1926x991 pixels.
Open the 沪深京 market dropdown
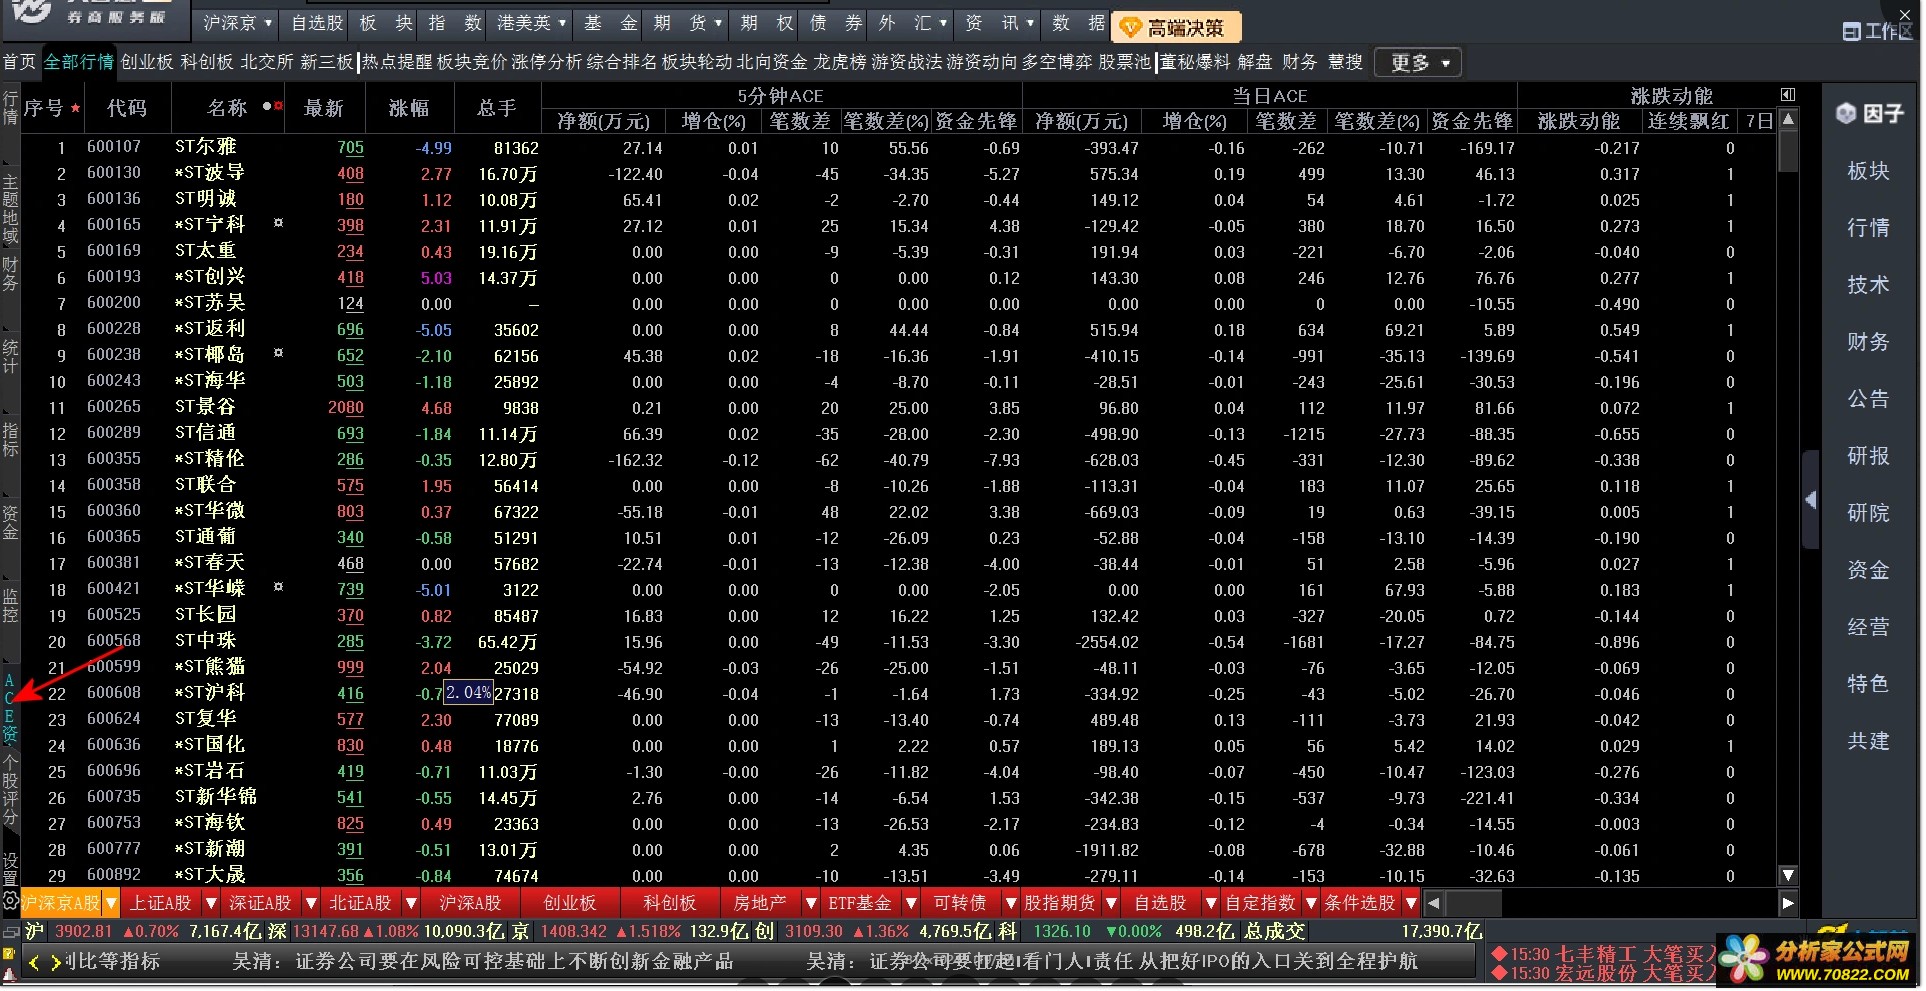coord(237,23)
